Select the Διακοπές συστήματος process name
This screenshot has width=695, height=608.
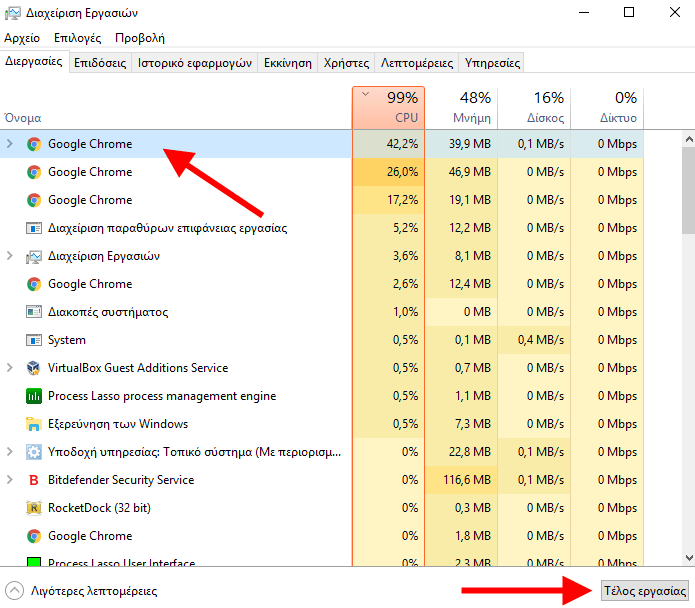click(x=108, y=312)
